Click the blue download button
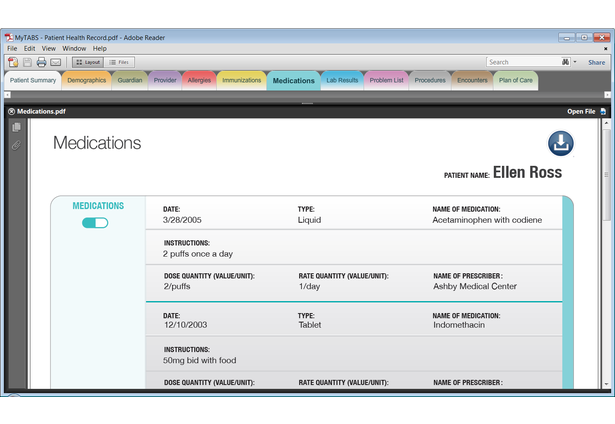The height and width of the screenshot is (424, 615). 561,143
